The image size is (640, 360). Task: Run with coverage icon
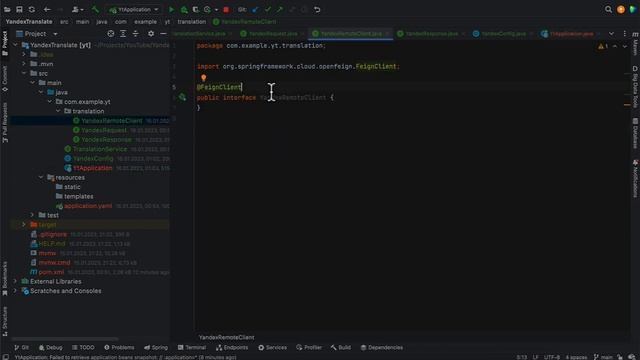(x=196, y=9)
